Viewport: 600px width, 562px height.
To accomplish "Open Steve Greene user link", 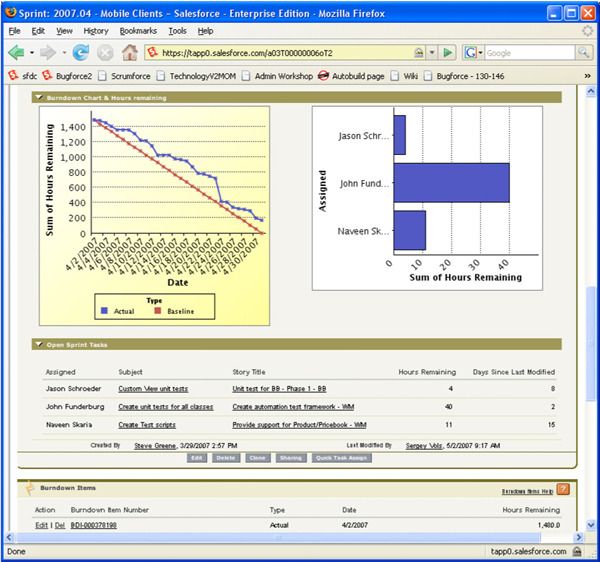I will point(155,445).
